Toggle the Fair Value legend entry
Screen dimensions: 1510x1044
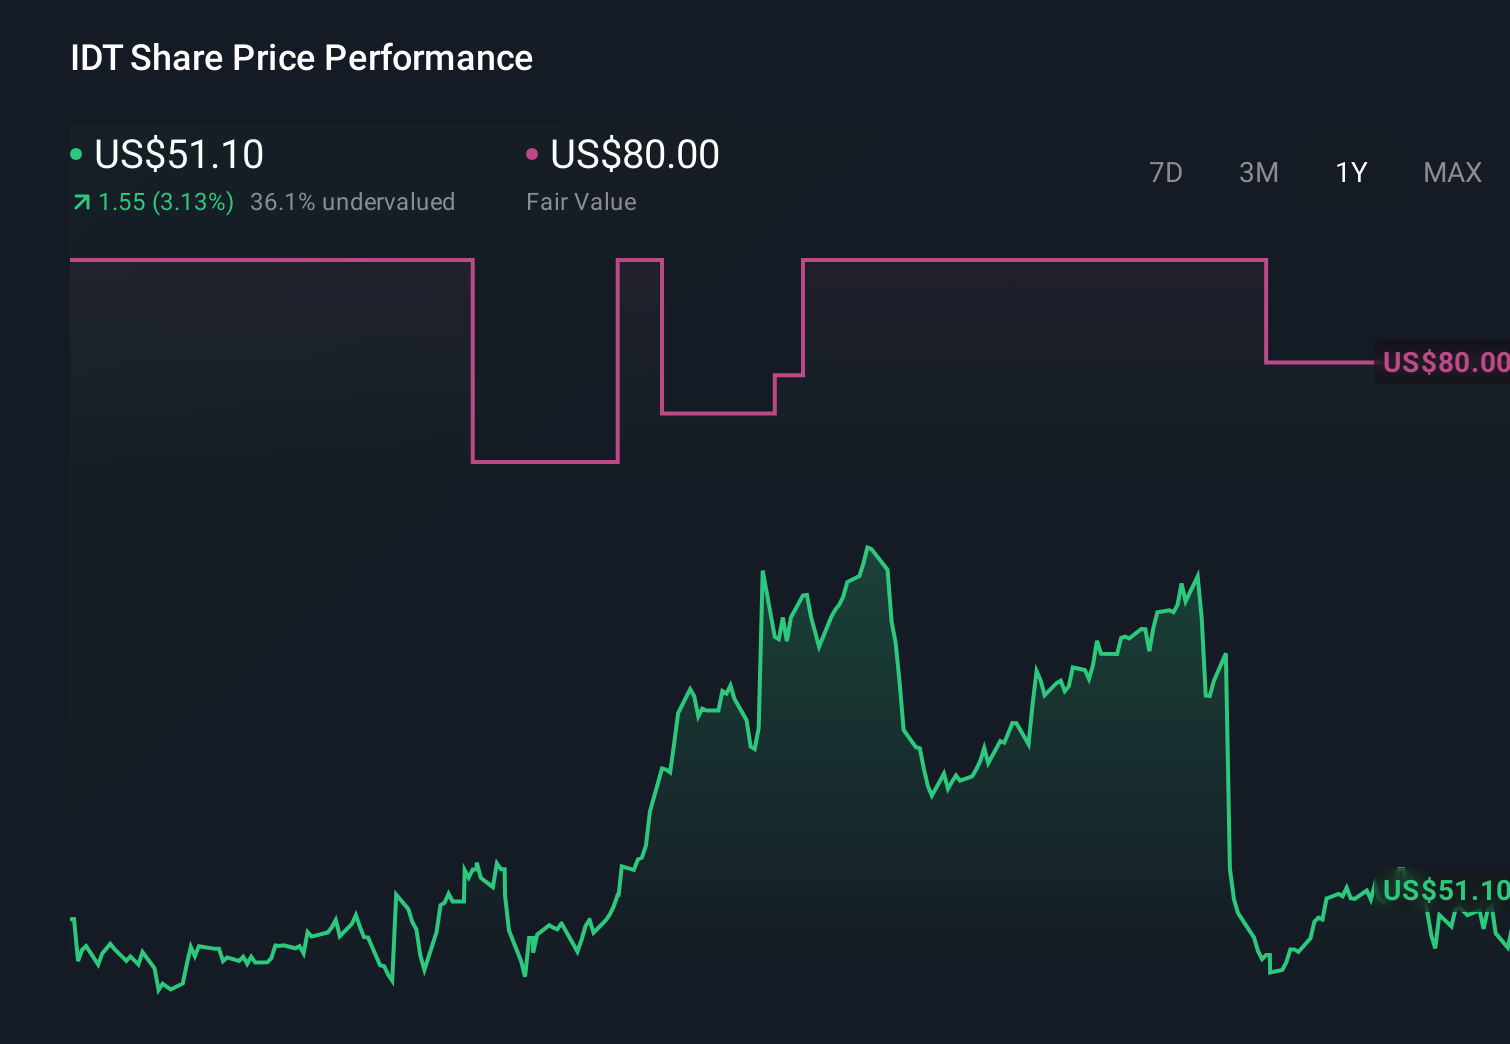click(634, 154)
